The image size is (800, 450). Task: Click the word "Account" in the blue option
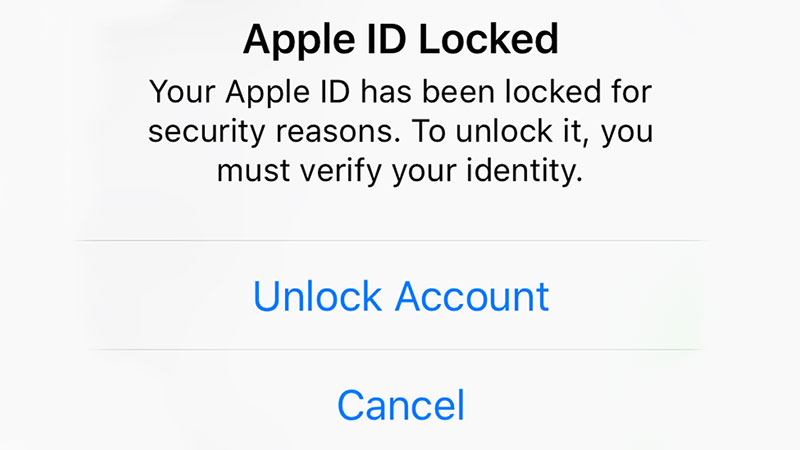pyautogui.click(x=472, y=296)
